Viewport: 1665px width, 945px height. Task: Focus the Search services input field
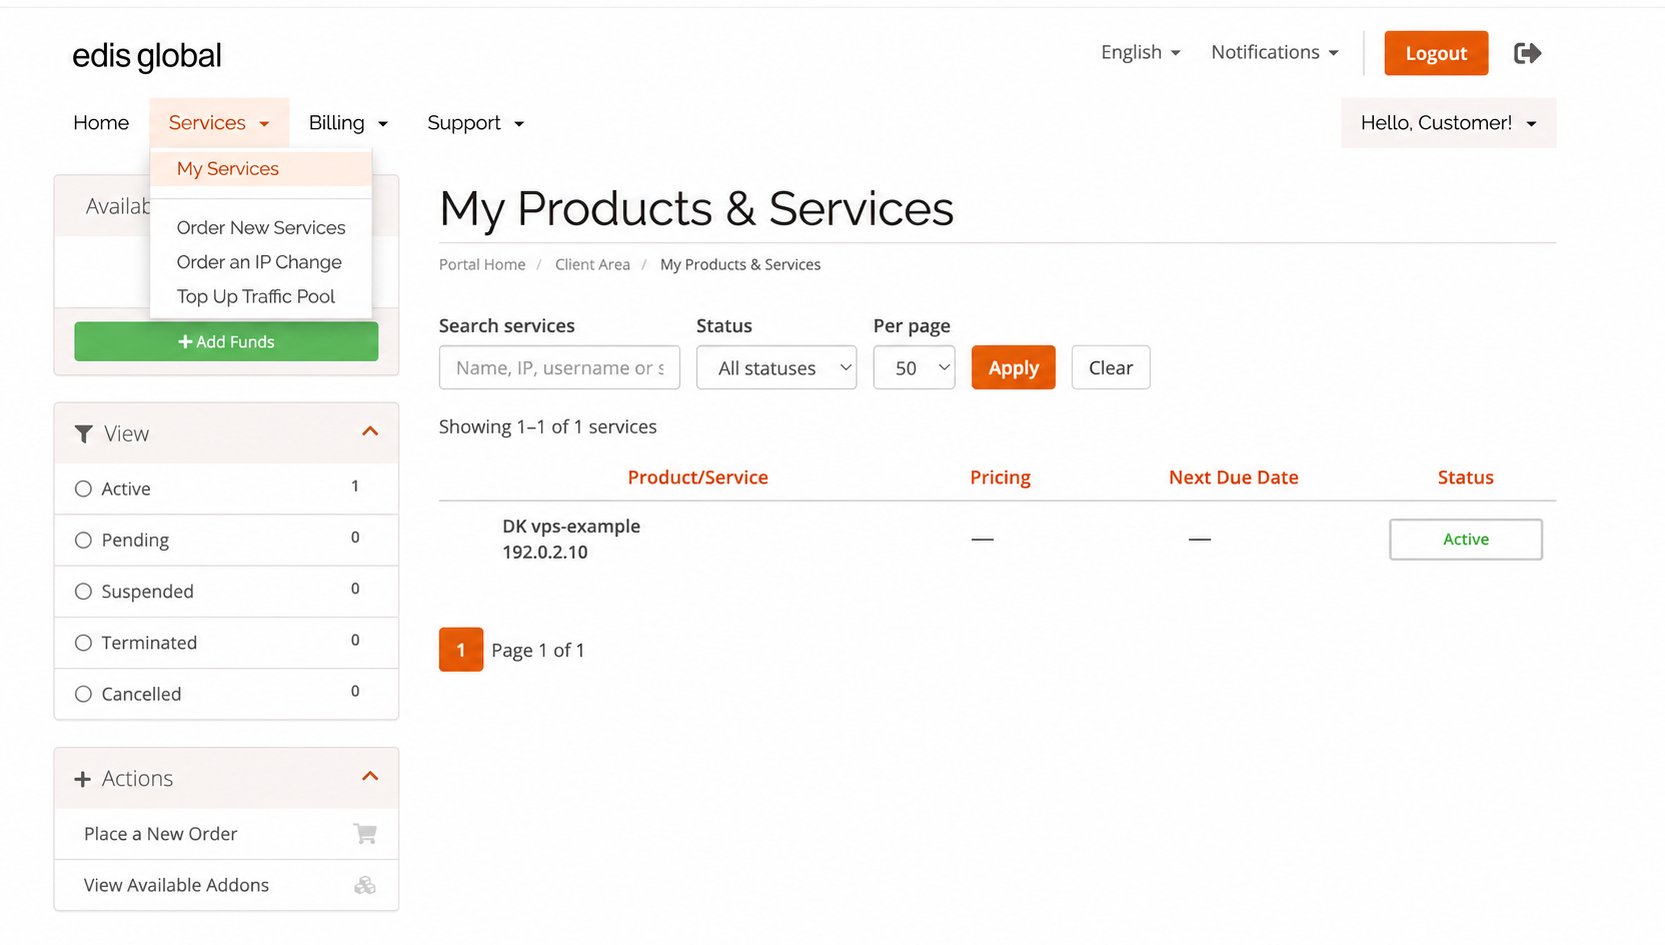pos(559,368)
